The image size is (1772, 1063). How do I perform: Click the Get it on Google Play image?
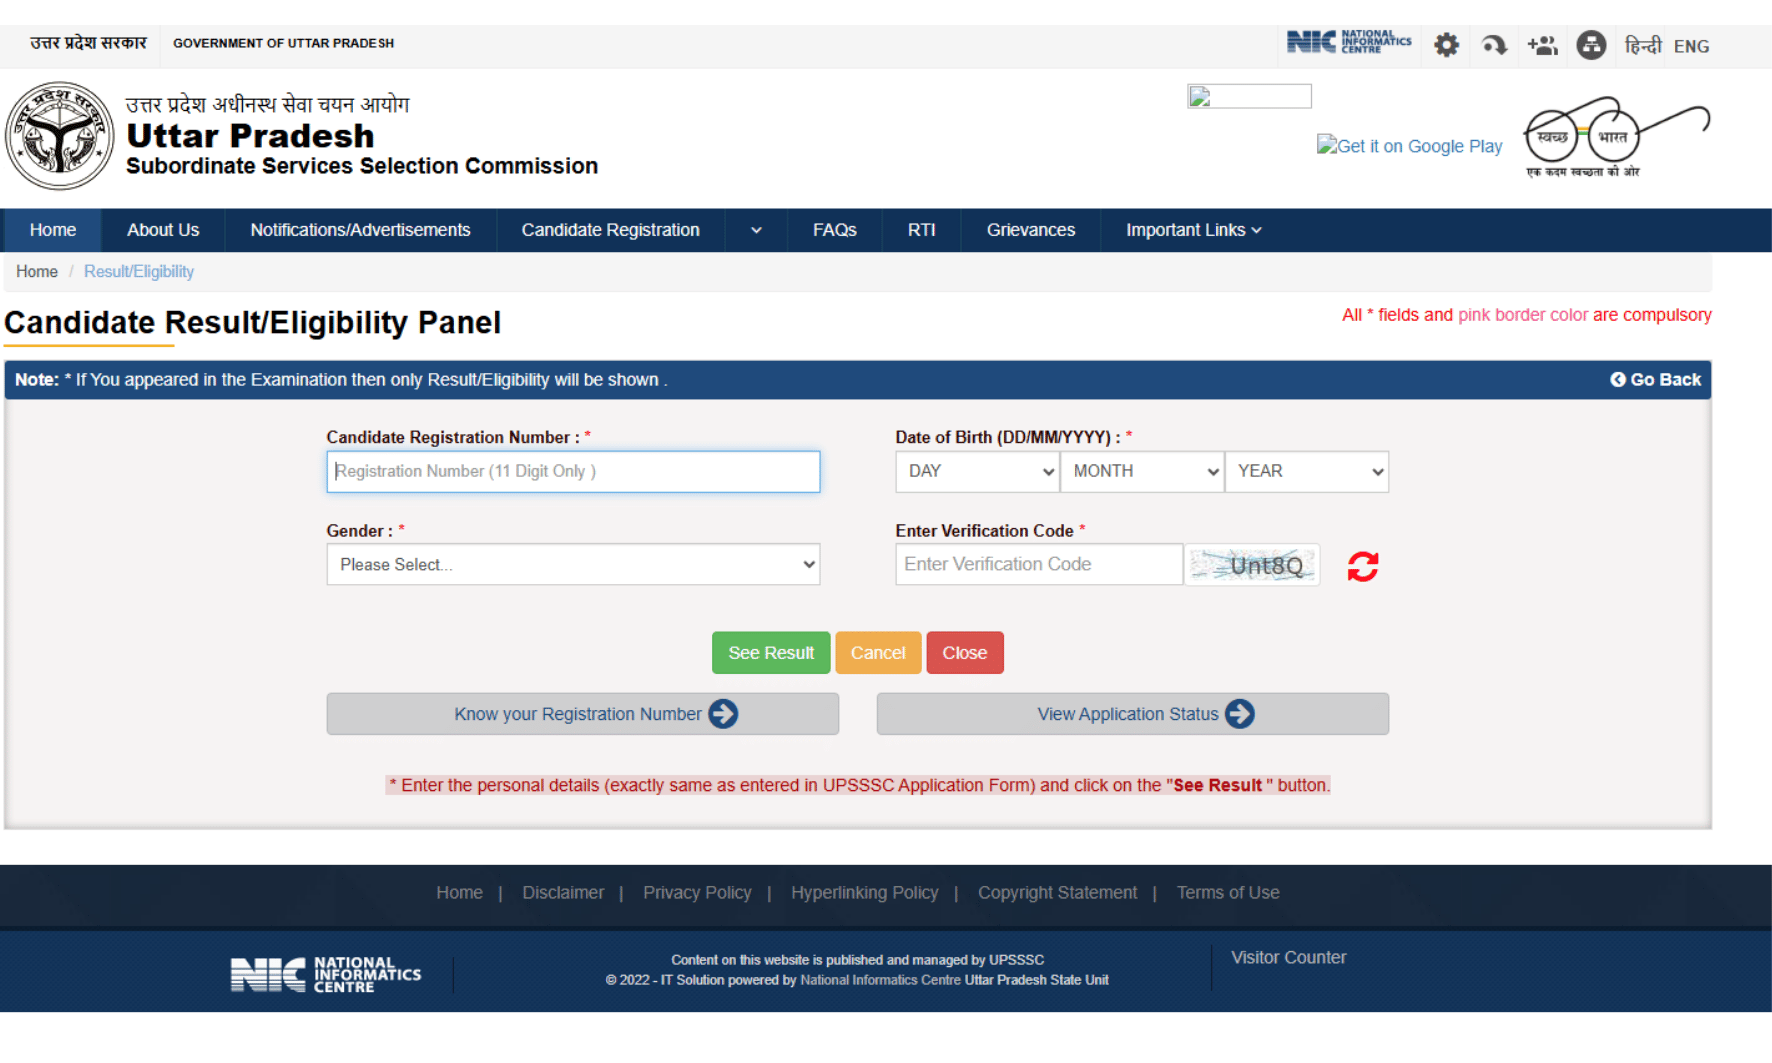coord(1409,146)
